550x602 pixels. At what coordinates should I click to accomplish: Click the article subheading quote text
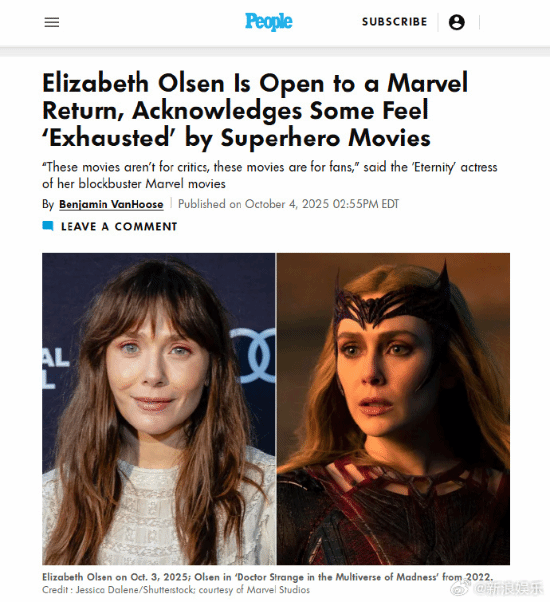pyautogui.click(x=269, y=175)
